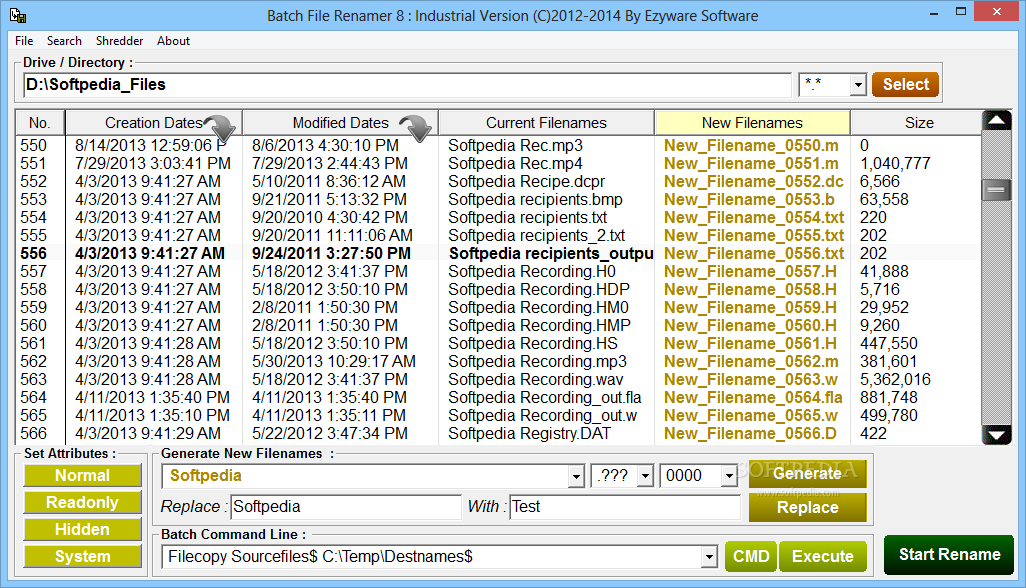The image size is (1026, 588).
Task: Click the Generate button
Action: coord(807,474)
